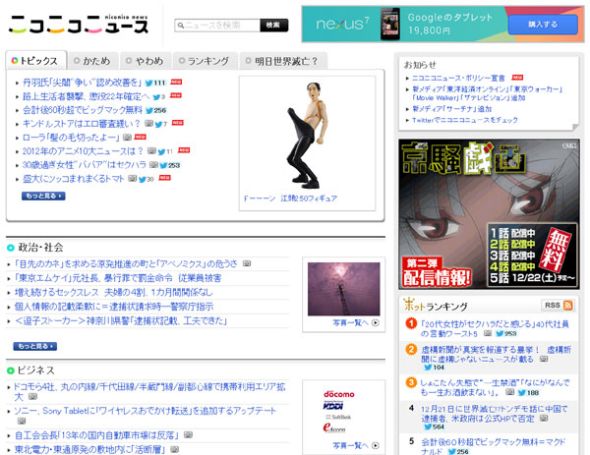
Task: Click もっと見る button under 政治・社会
Action: (35, 346)
